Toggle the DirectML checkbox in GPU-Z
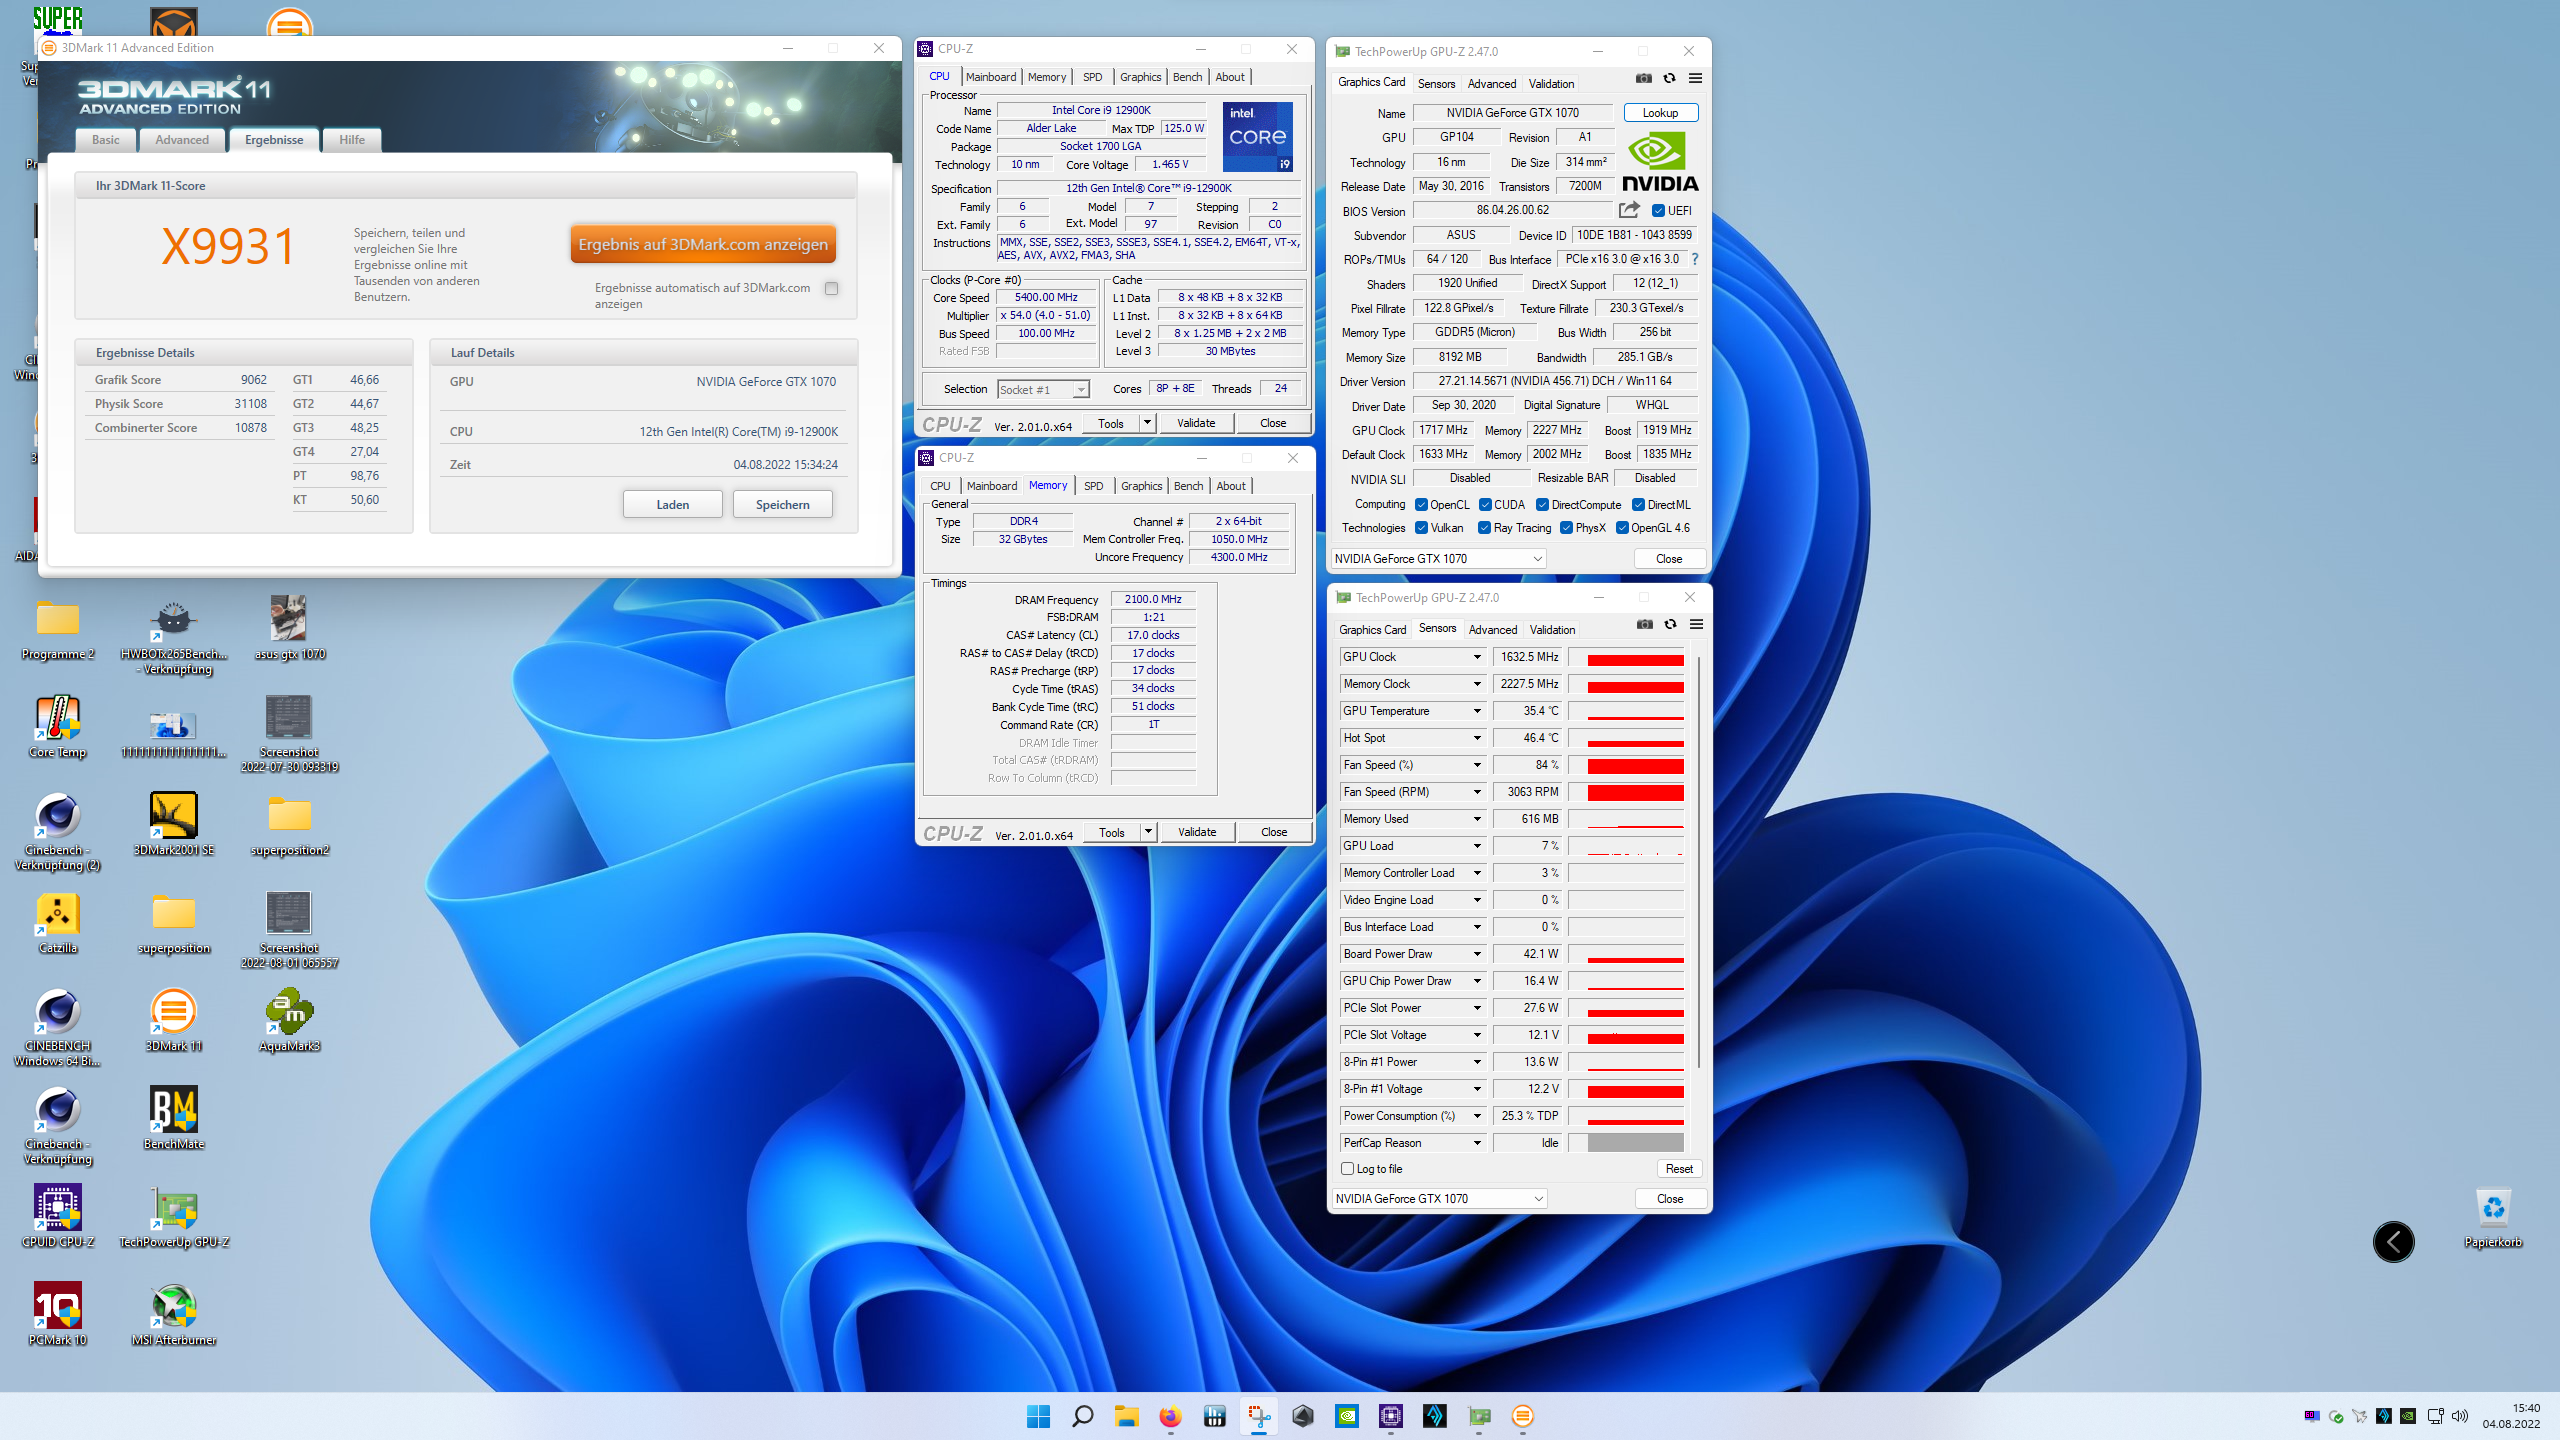This screenshot has height=1440, width=2560. (x=1638, y=505)
